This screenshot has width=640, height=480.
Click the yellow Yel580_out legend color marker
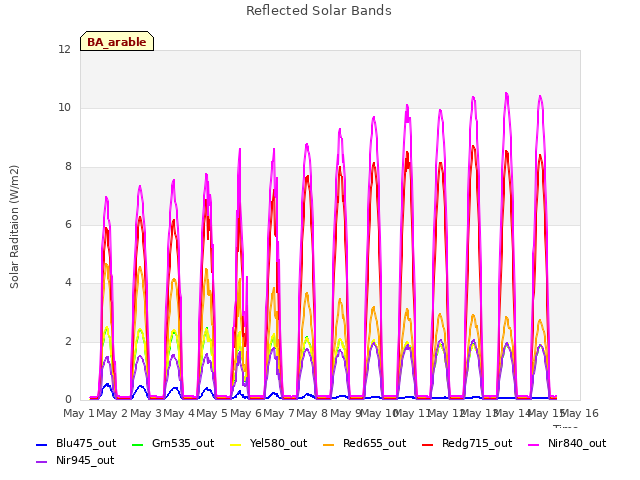coord(236,445)
